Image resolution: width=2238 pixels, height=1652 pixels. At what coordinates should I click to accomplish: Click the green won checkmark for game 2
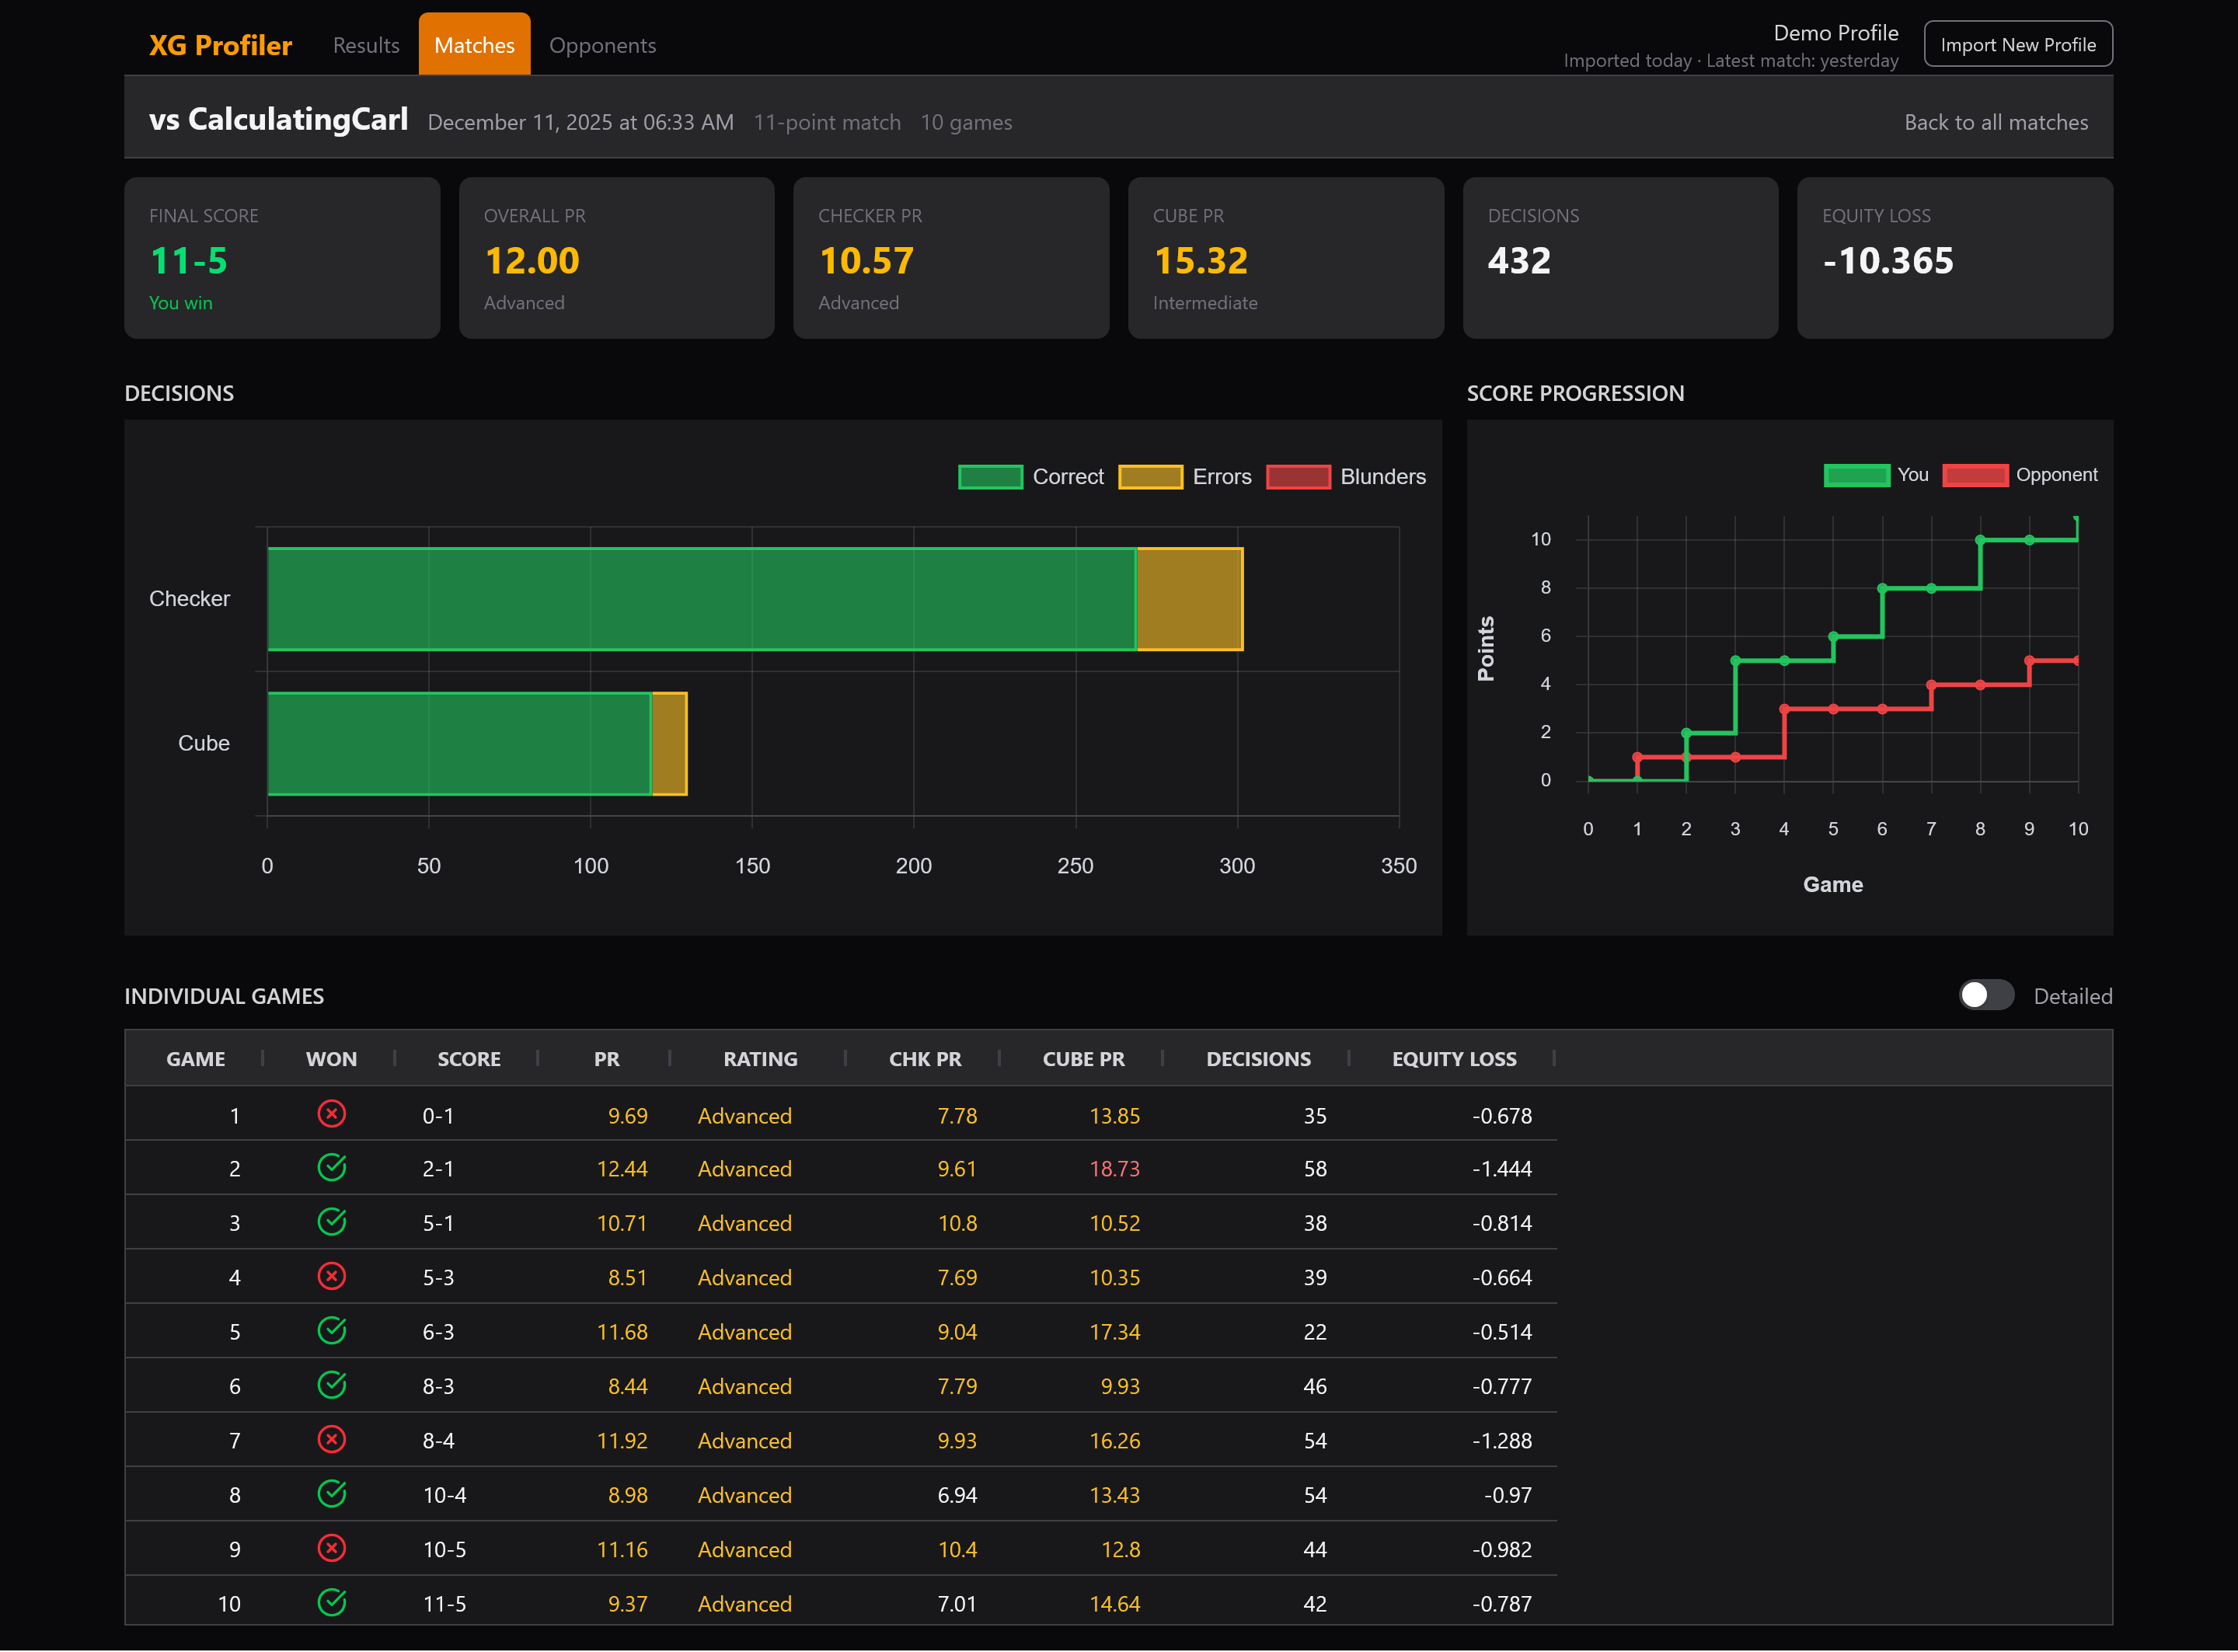click(331, 1168)
